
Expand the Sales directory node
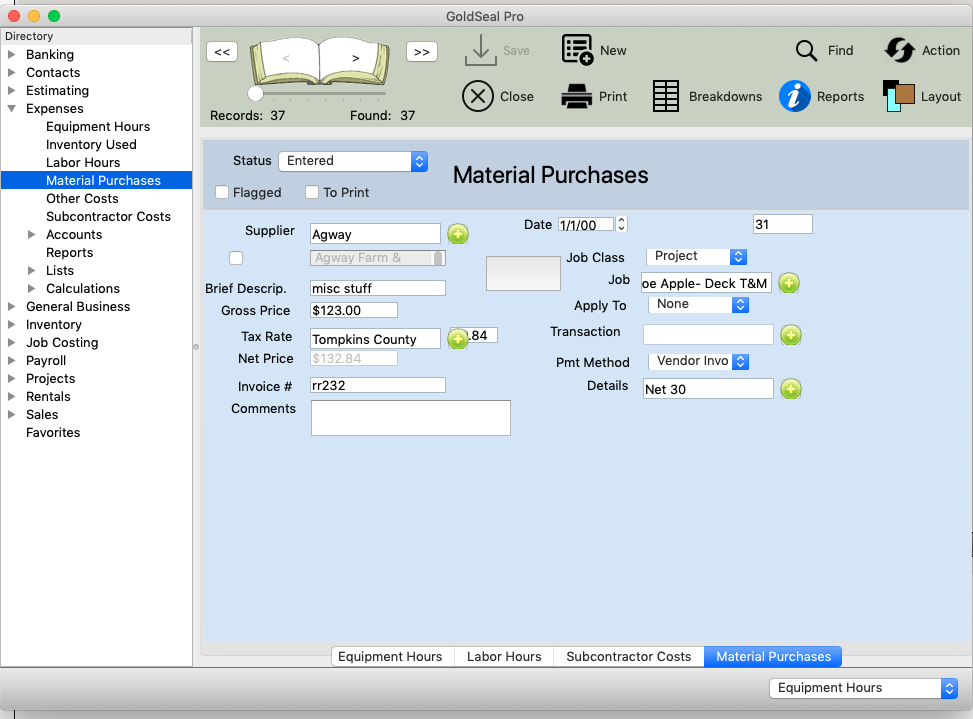click(11, 414)
